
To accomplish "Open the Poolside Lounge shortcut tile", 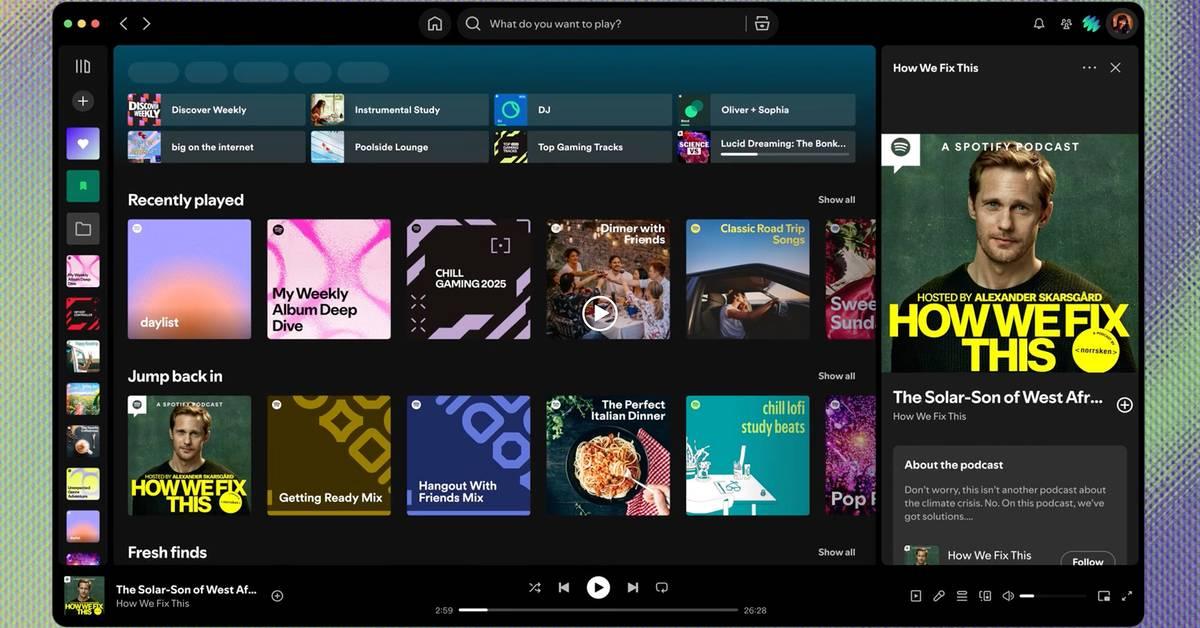I will [400, 147].
